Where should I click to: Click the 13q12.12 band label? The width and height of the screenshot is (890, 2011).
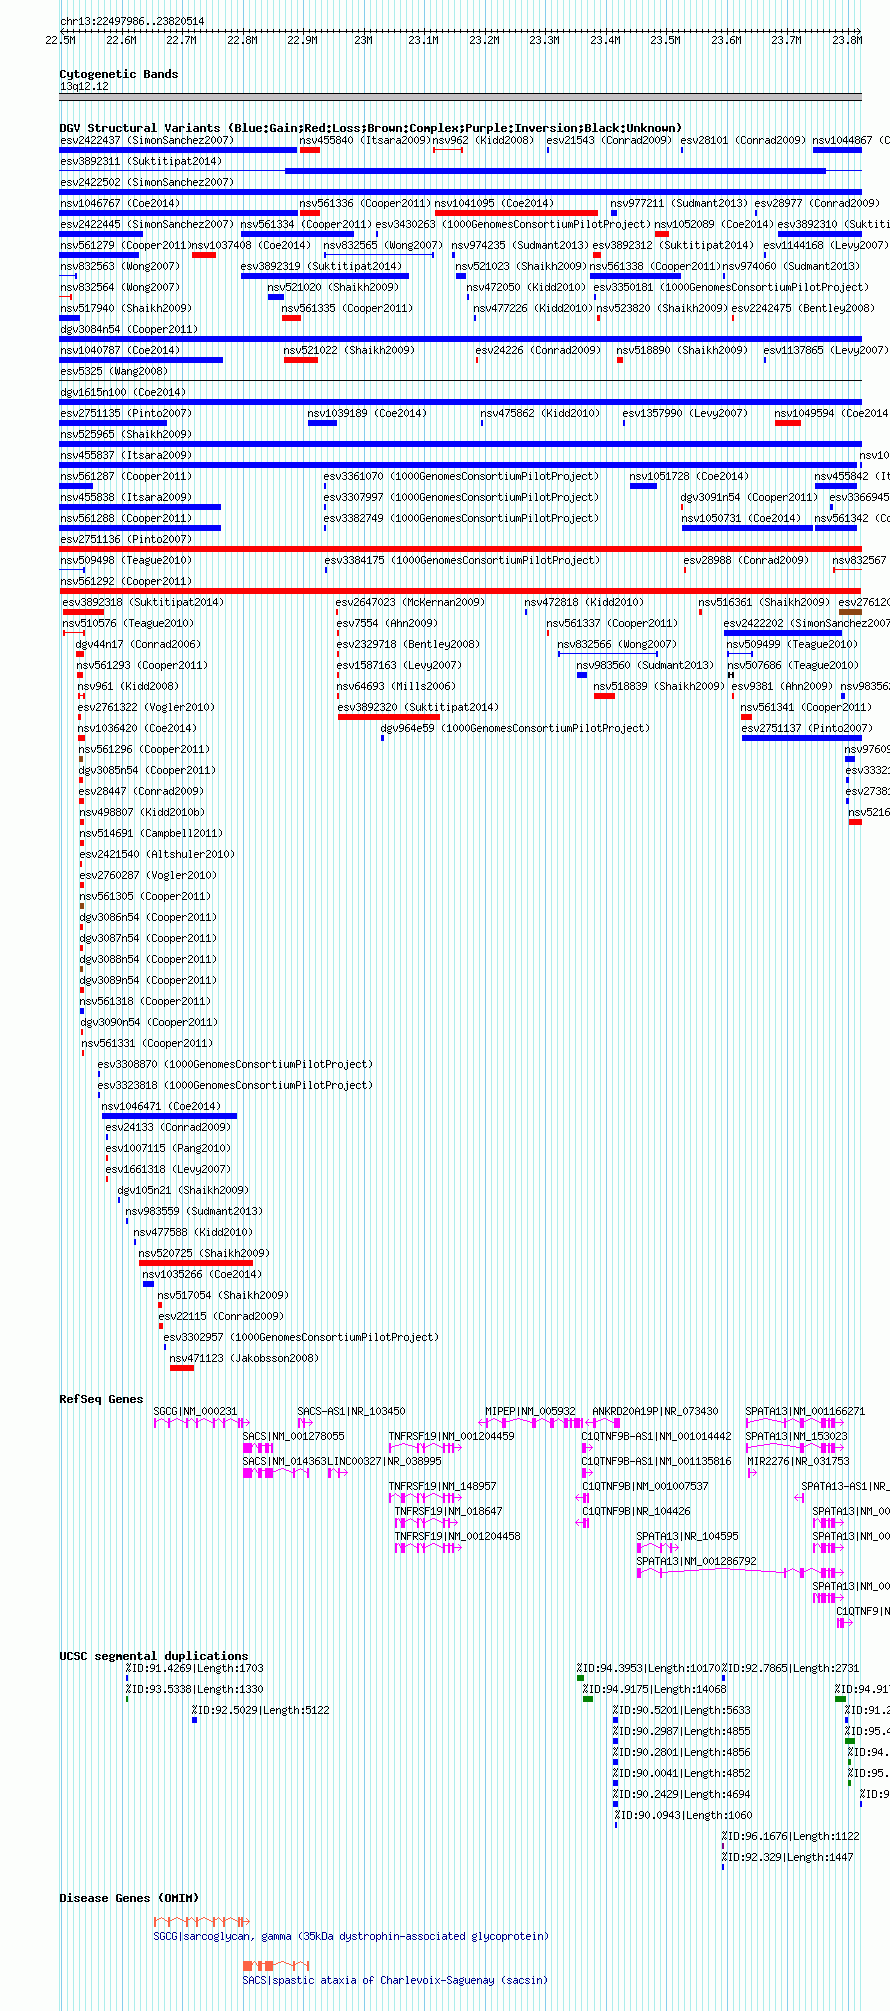pos(84,86)
